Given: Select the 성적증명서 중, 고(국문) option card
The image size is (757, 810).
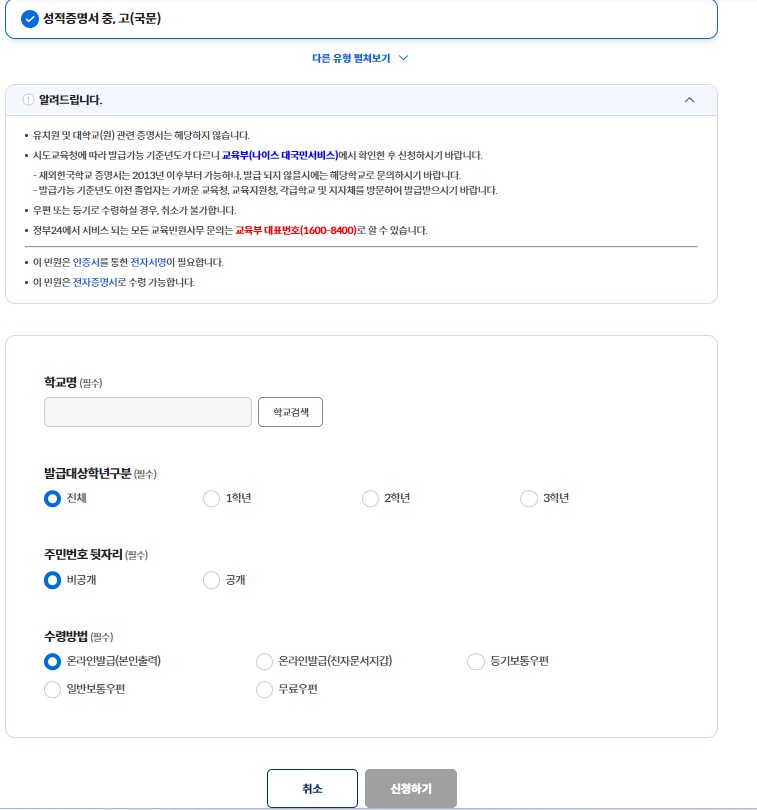Looking at the screenshot, I should click(361, 19).
